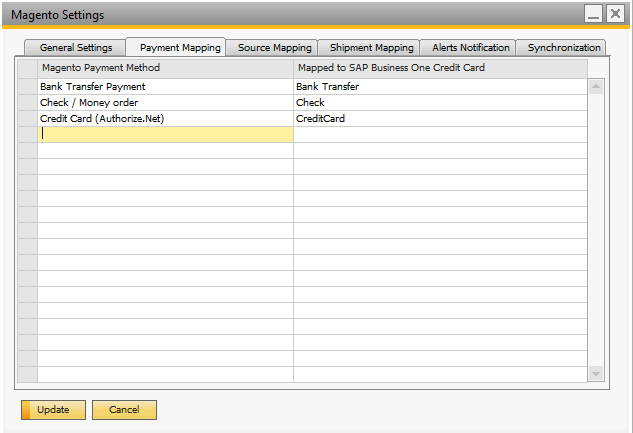Select the Check / Money order cell
The width and height of the screenshot is (633, 433).
[x=165, y=103]
